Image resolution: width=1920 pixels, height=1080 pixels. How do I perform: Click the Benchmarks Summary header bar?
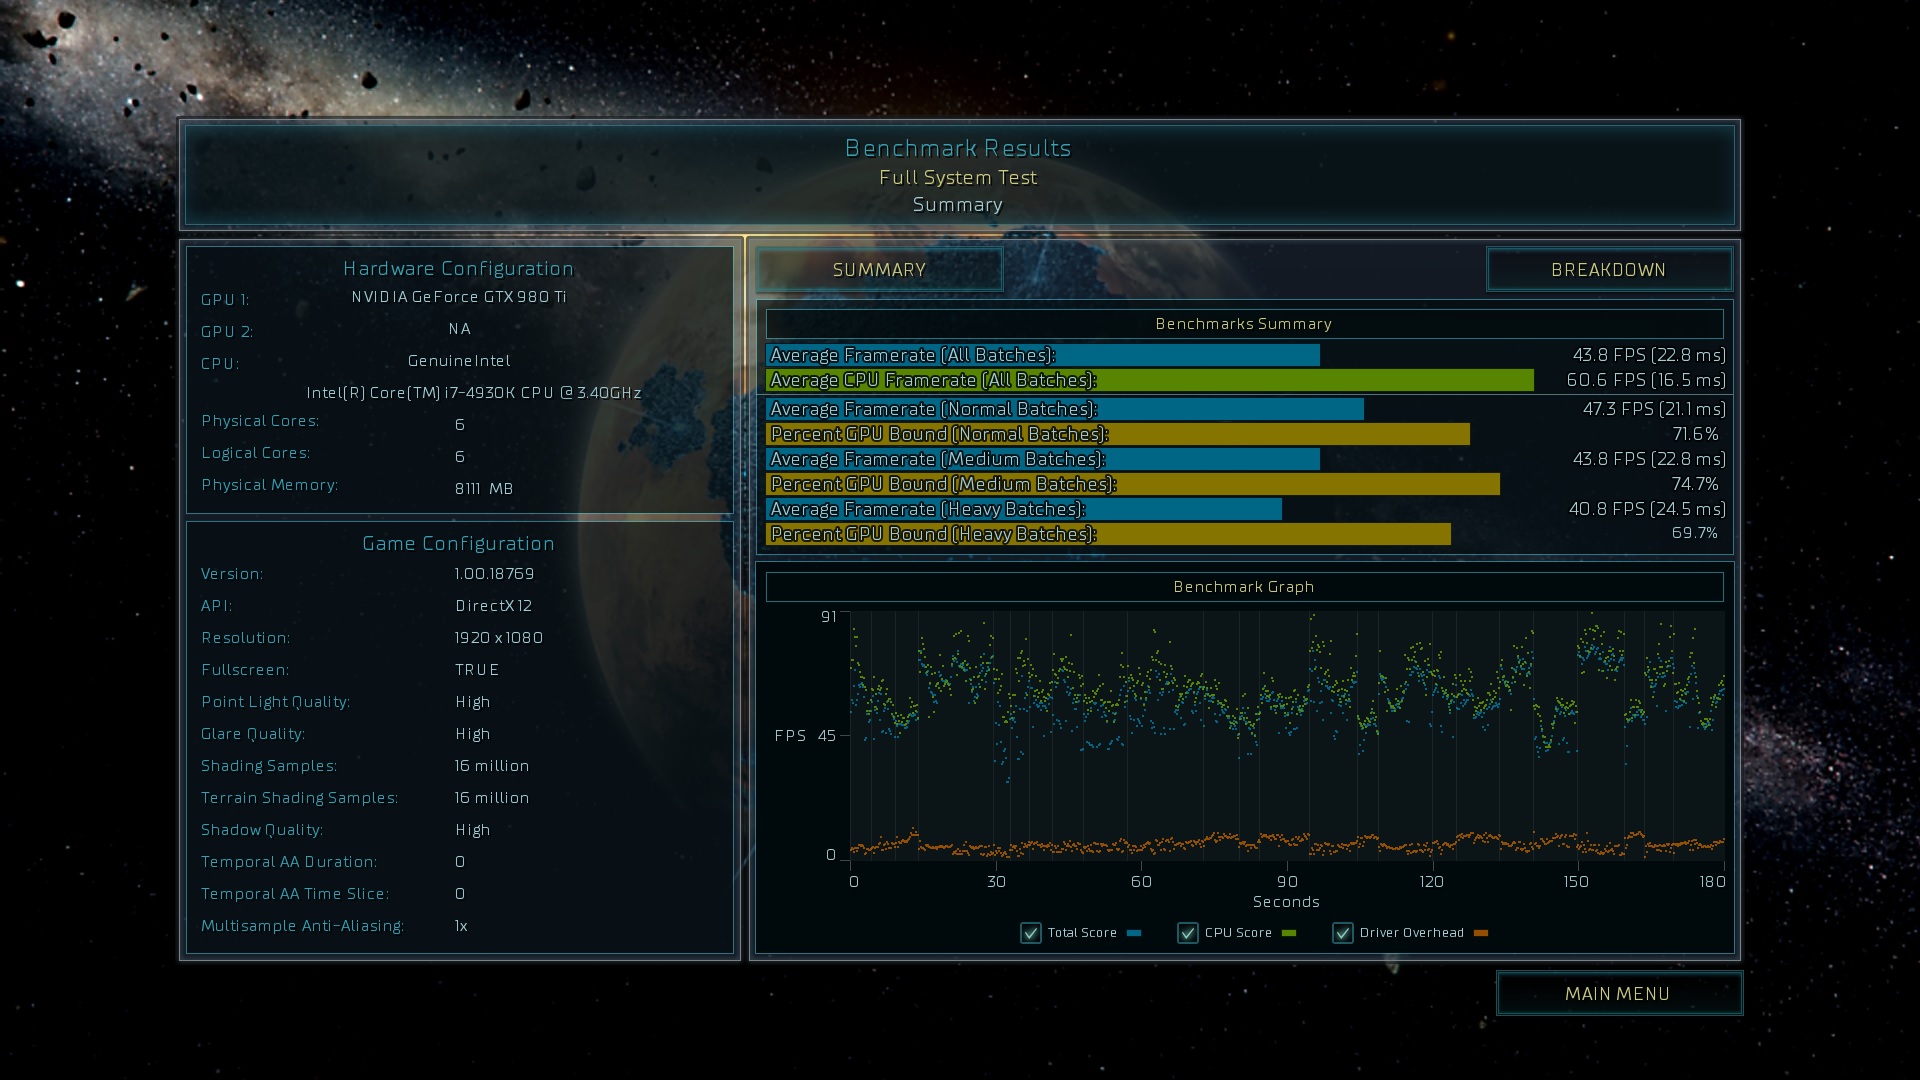(x=1243, y=324)
